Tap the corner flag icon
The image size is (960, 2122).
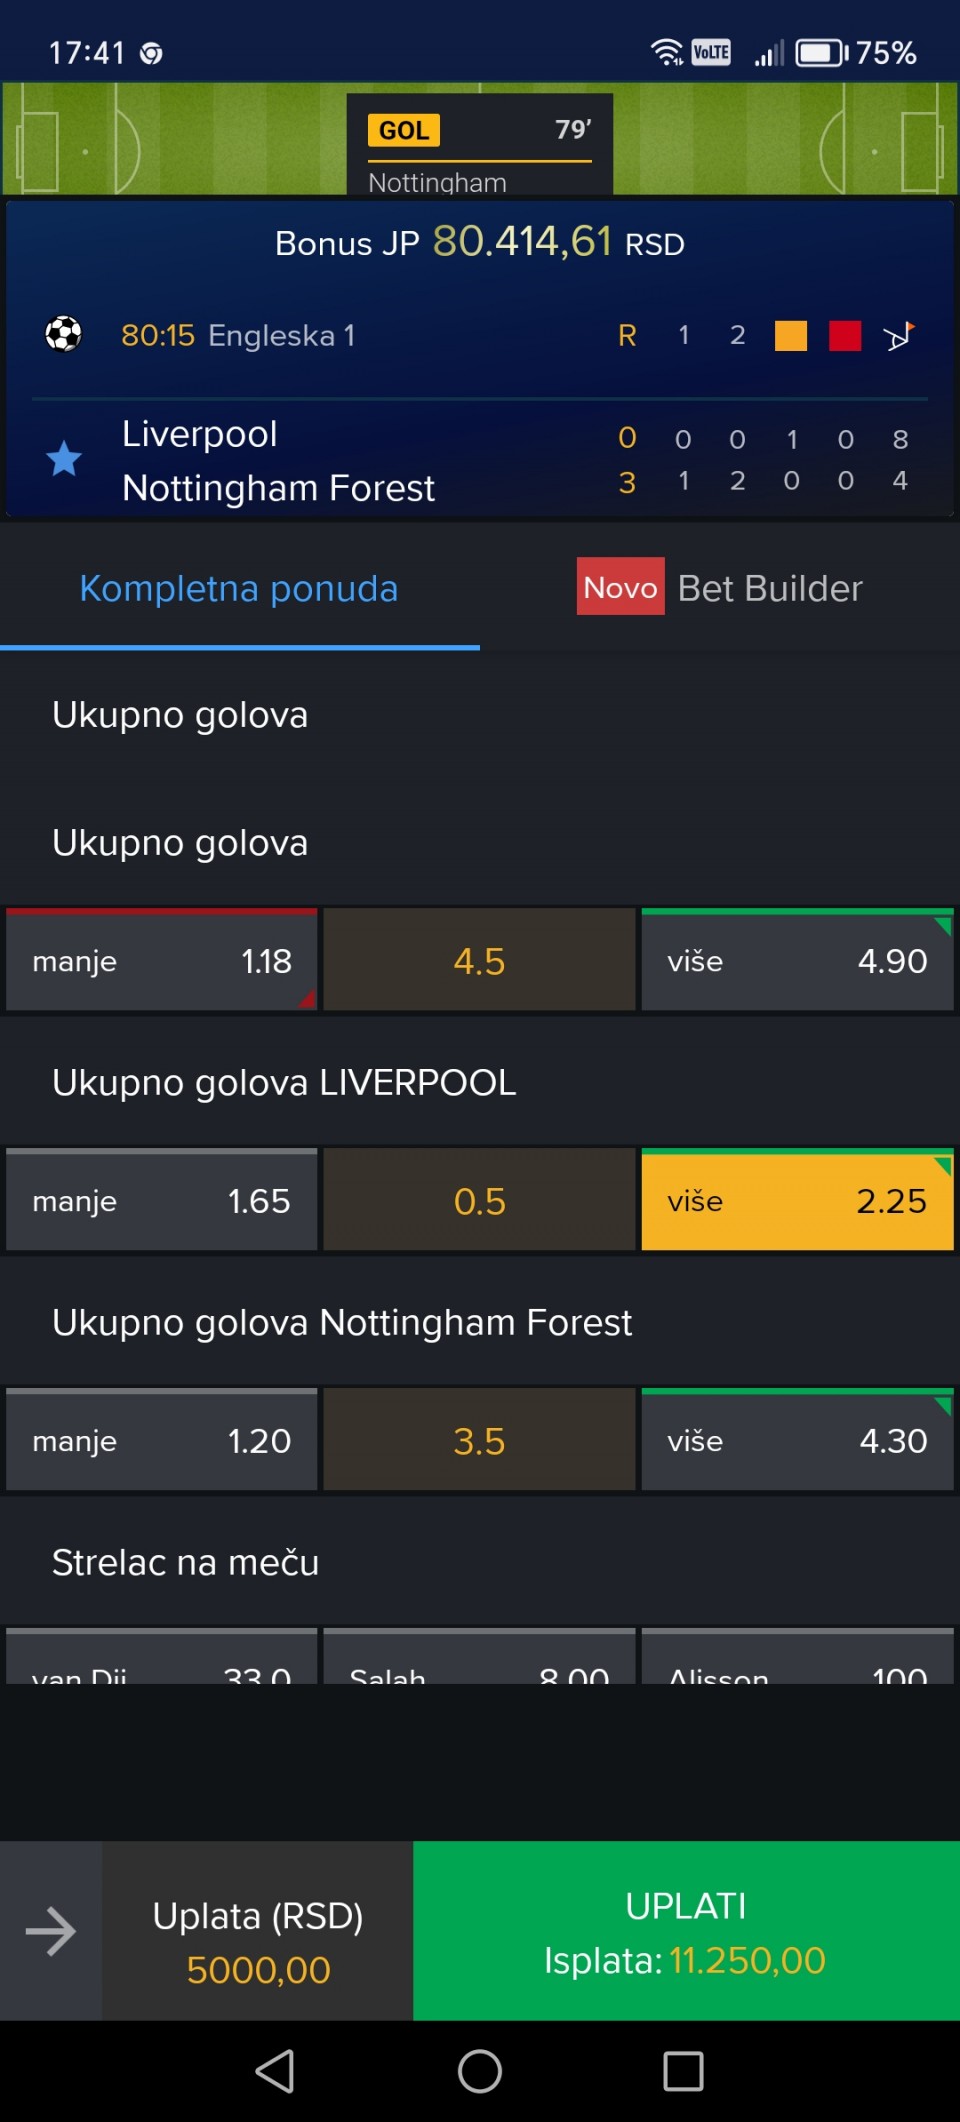click(x=898, y=336)
